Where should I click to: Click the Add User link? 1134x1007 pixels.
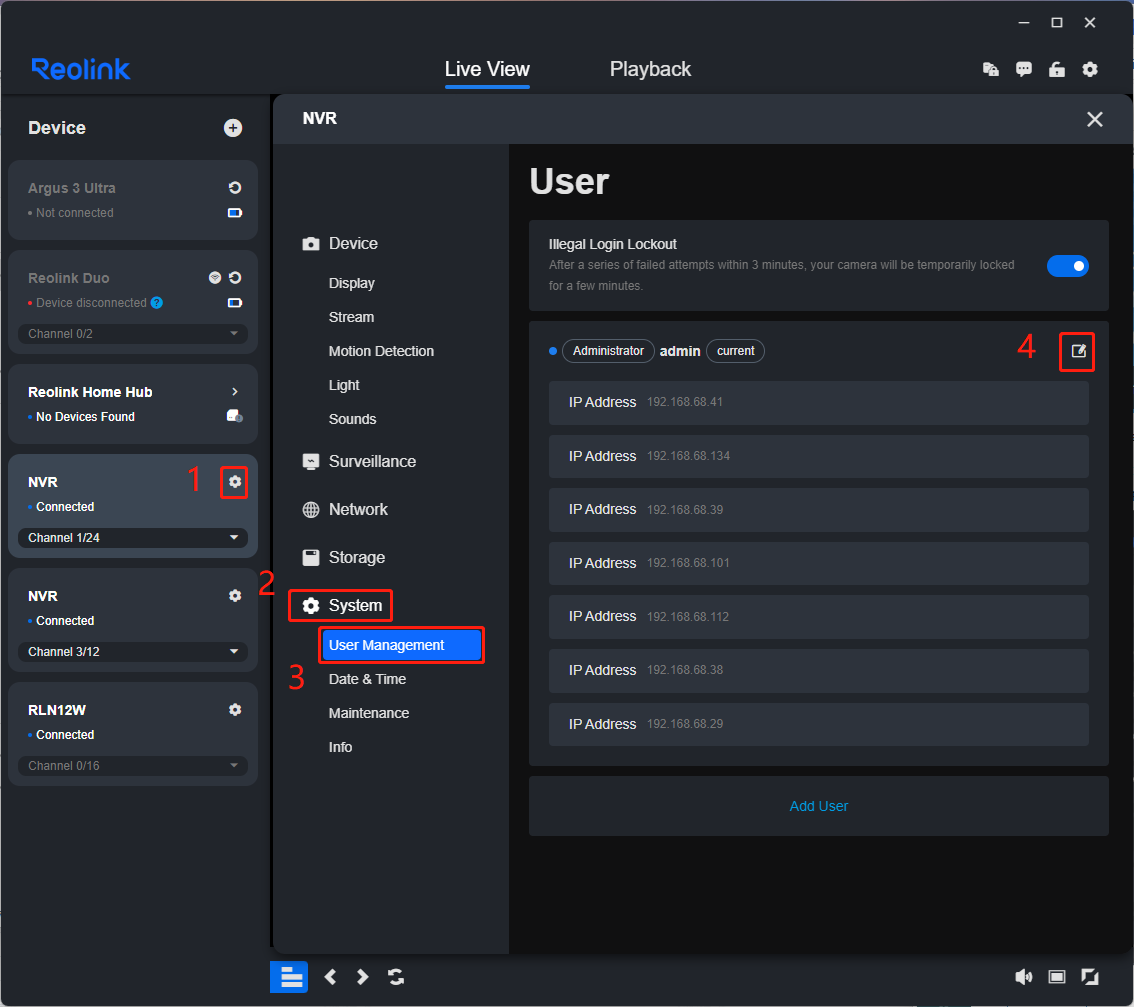pyautogui.click(x=819, y=806)
